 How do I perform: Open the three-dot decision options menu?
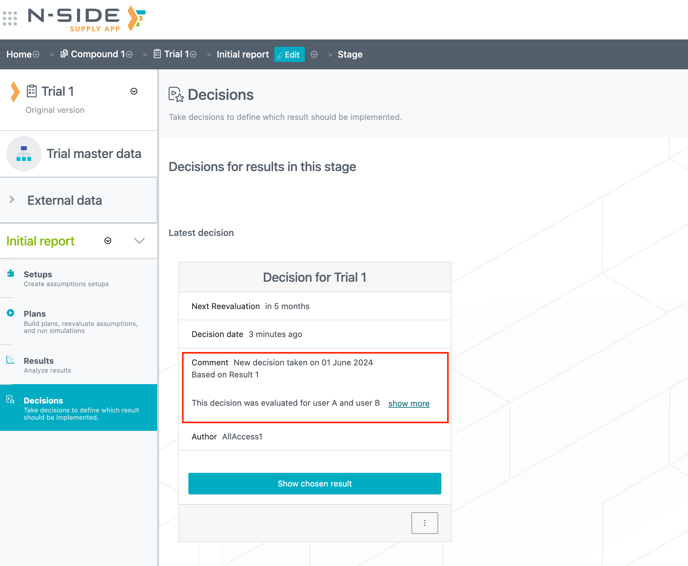pyautogui.click(x=424, y=523)
